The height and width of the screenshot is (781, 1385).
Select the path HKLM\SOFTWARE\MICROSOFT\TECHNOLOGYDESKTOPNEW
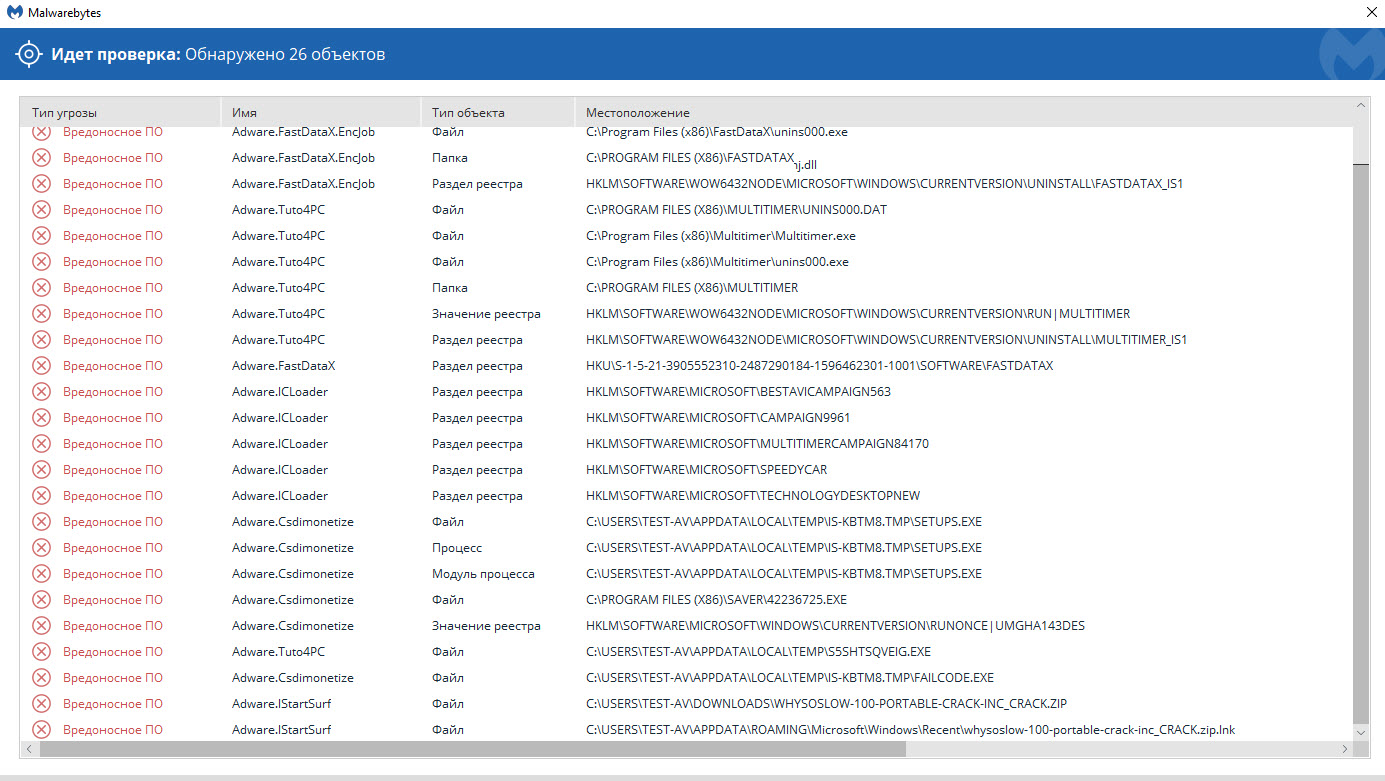tap(753, 496)
